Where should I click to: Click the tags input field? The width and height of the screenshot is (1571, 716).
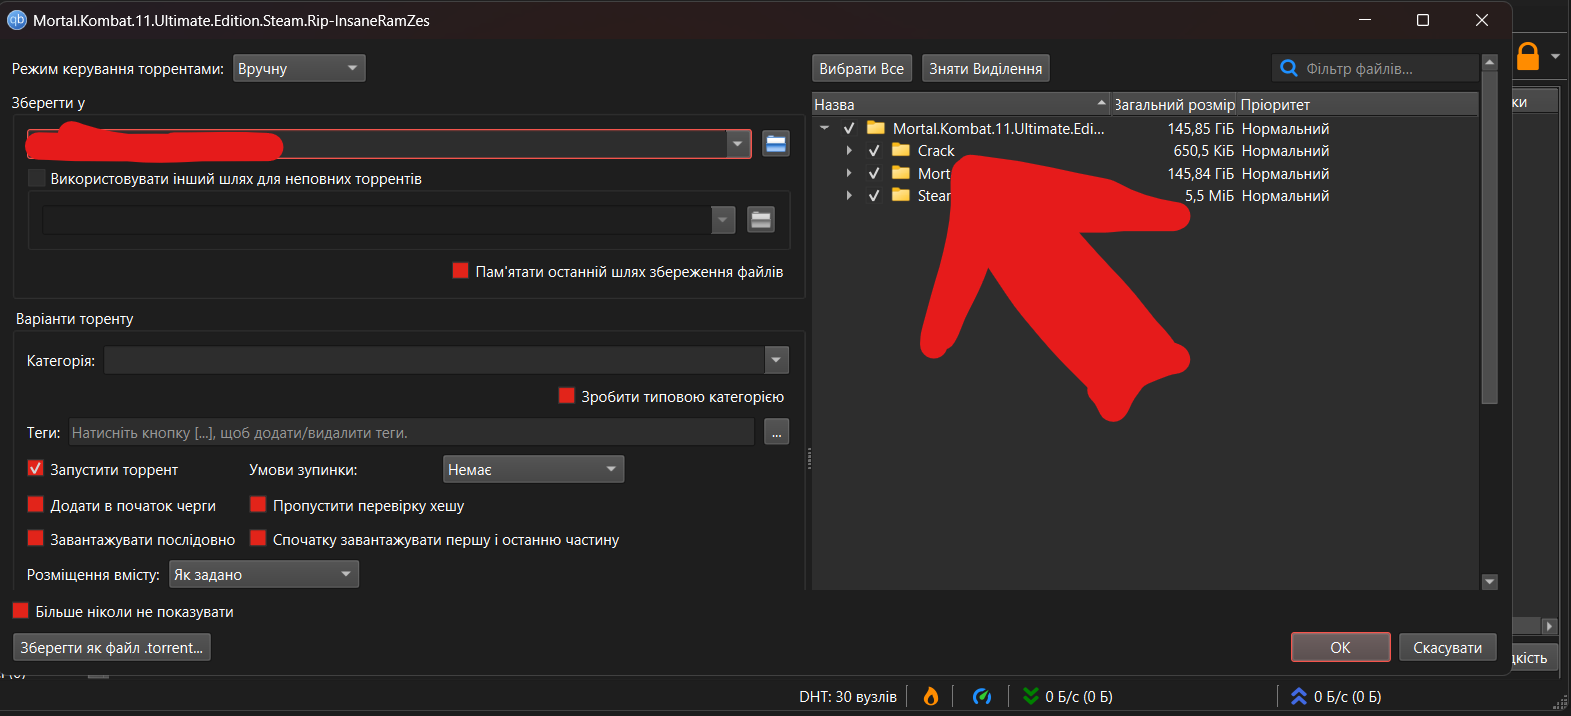coord(412,432)
